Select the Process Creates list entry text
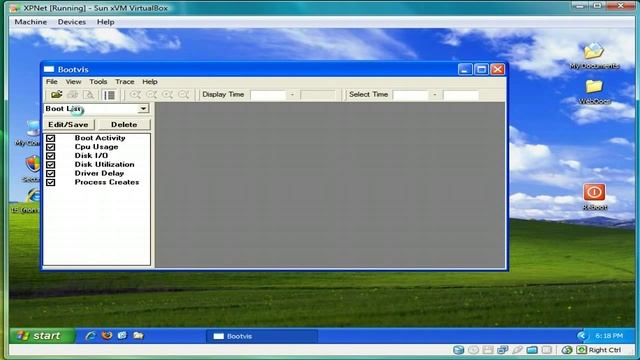The image size is (640, 360). point(107,182)
